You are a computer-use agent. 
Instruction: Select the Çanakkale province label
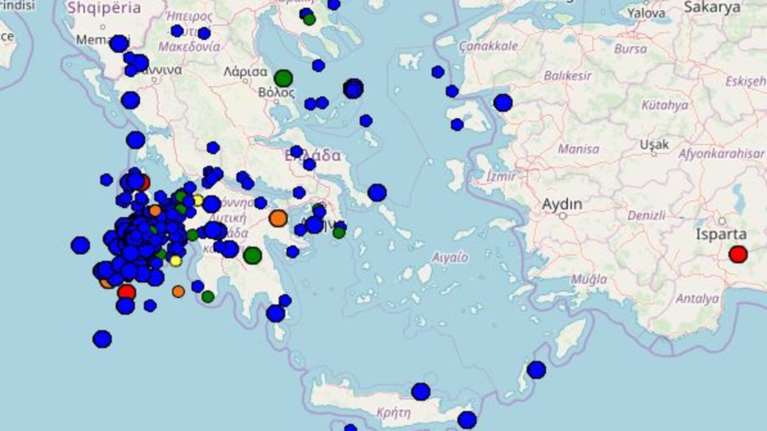pos(488,46)
